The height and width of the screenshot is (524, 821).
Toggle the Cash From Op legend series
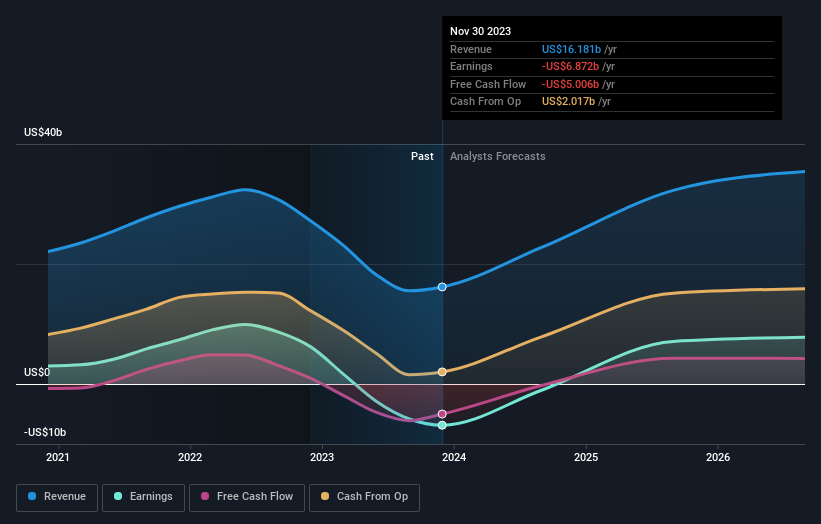(364, 497)
